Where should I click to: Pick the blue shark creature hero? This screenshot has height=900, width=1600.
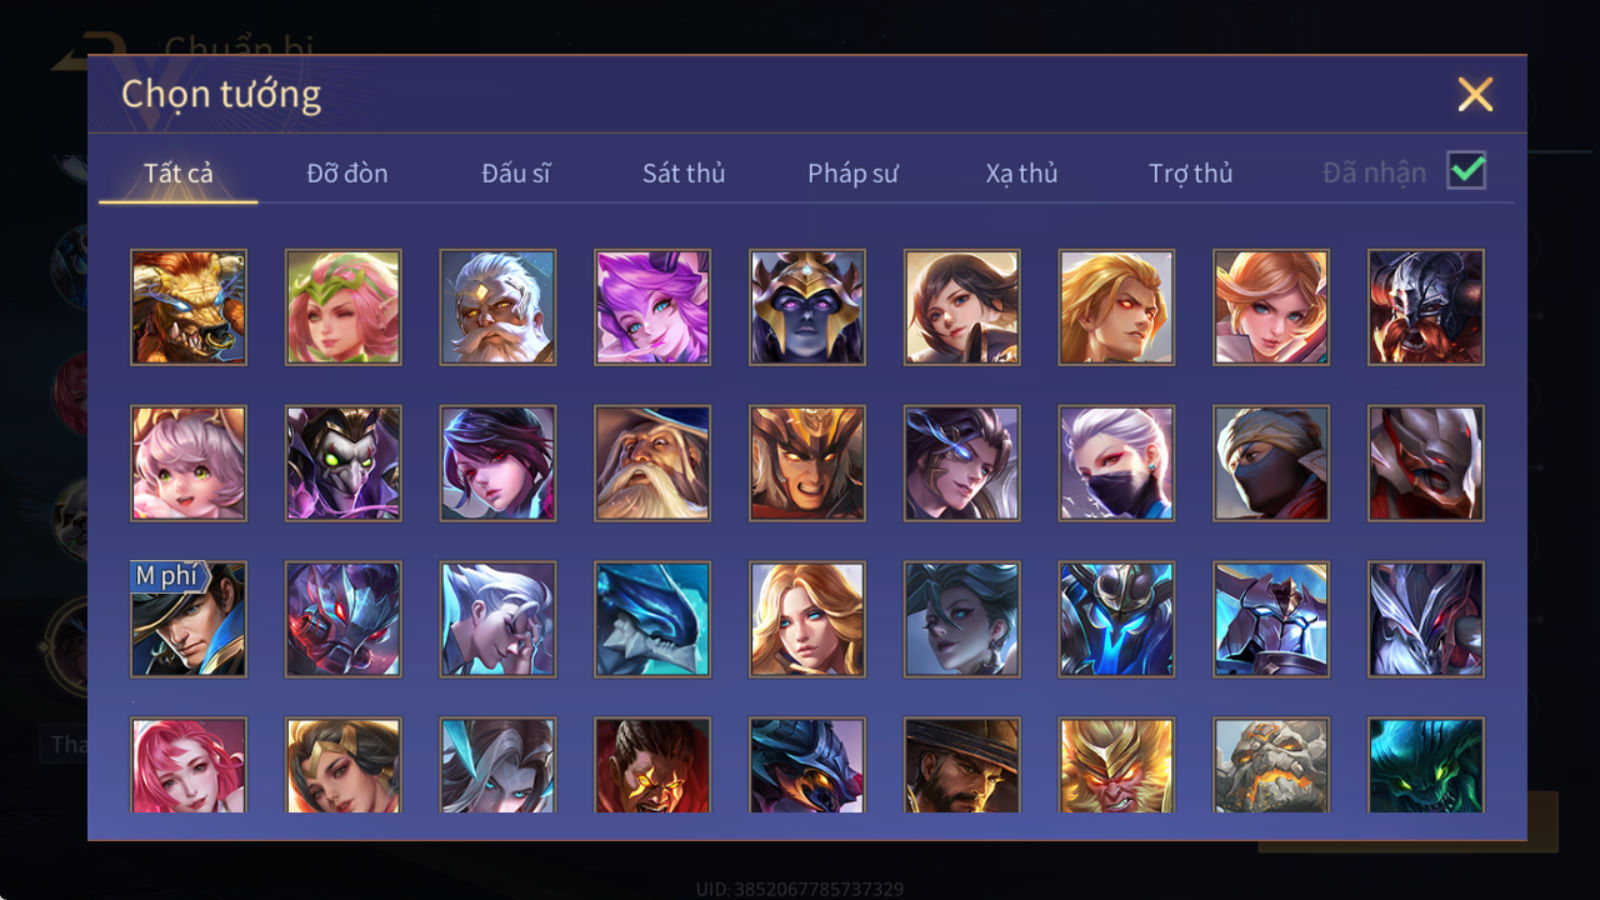tap(652, 619)
